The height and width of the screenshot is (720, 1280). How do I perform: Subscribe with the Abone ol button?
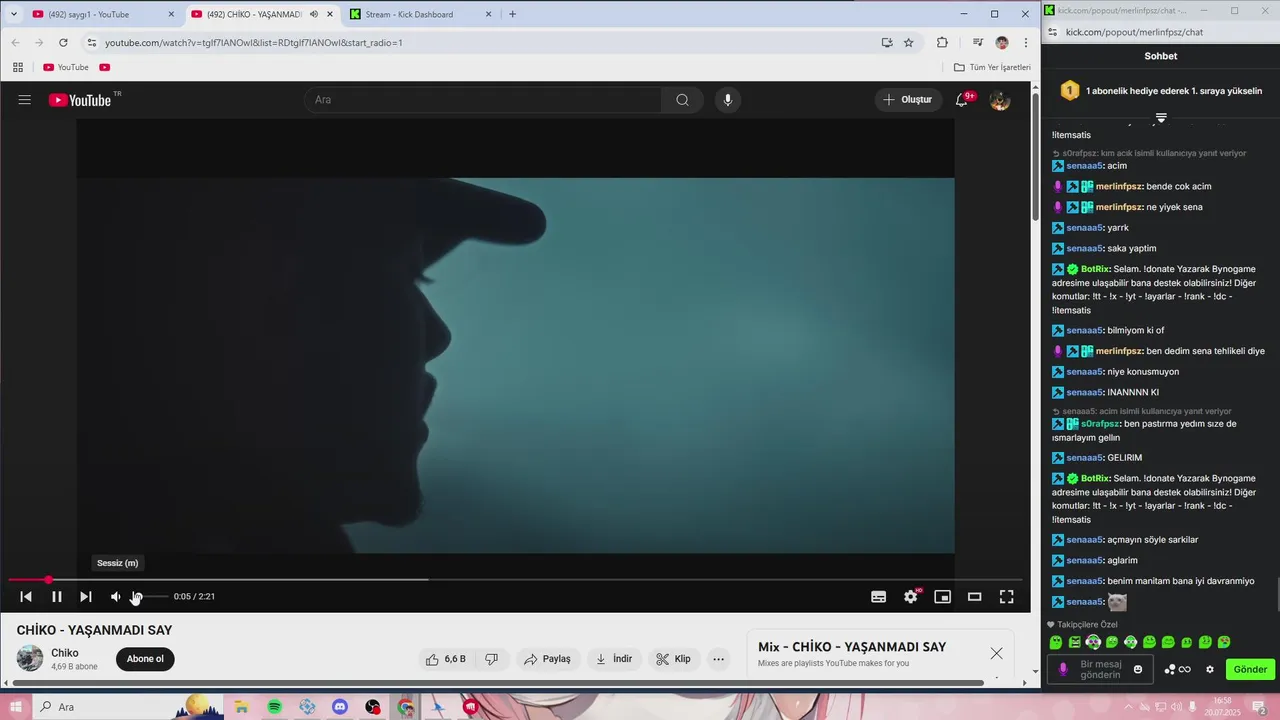[x=145, y=659]
